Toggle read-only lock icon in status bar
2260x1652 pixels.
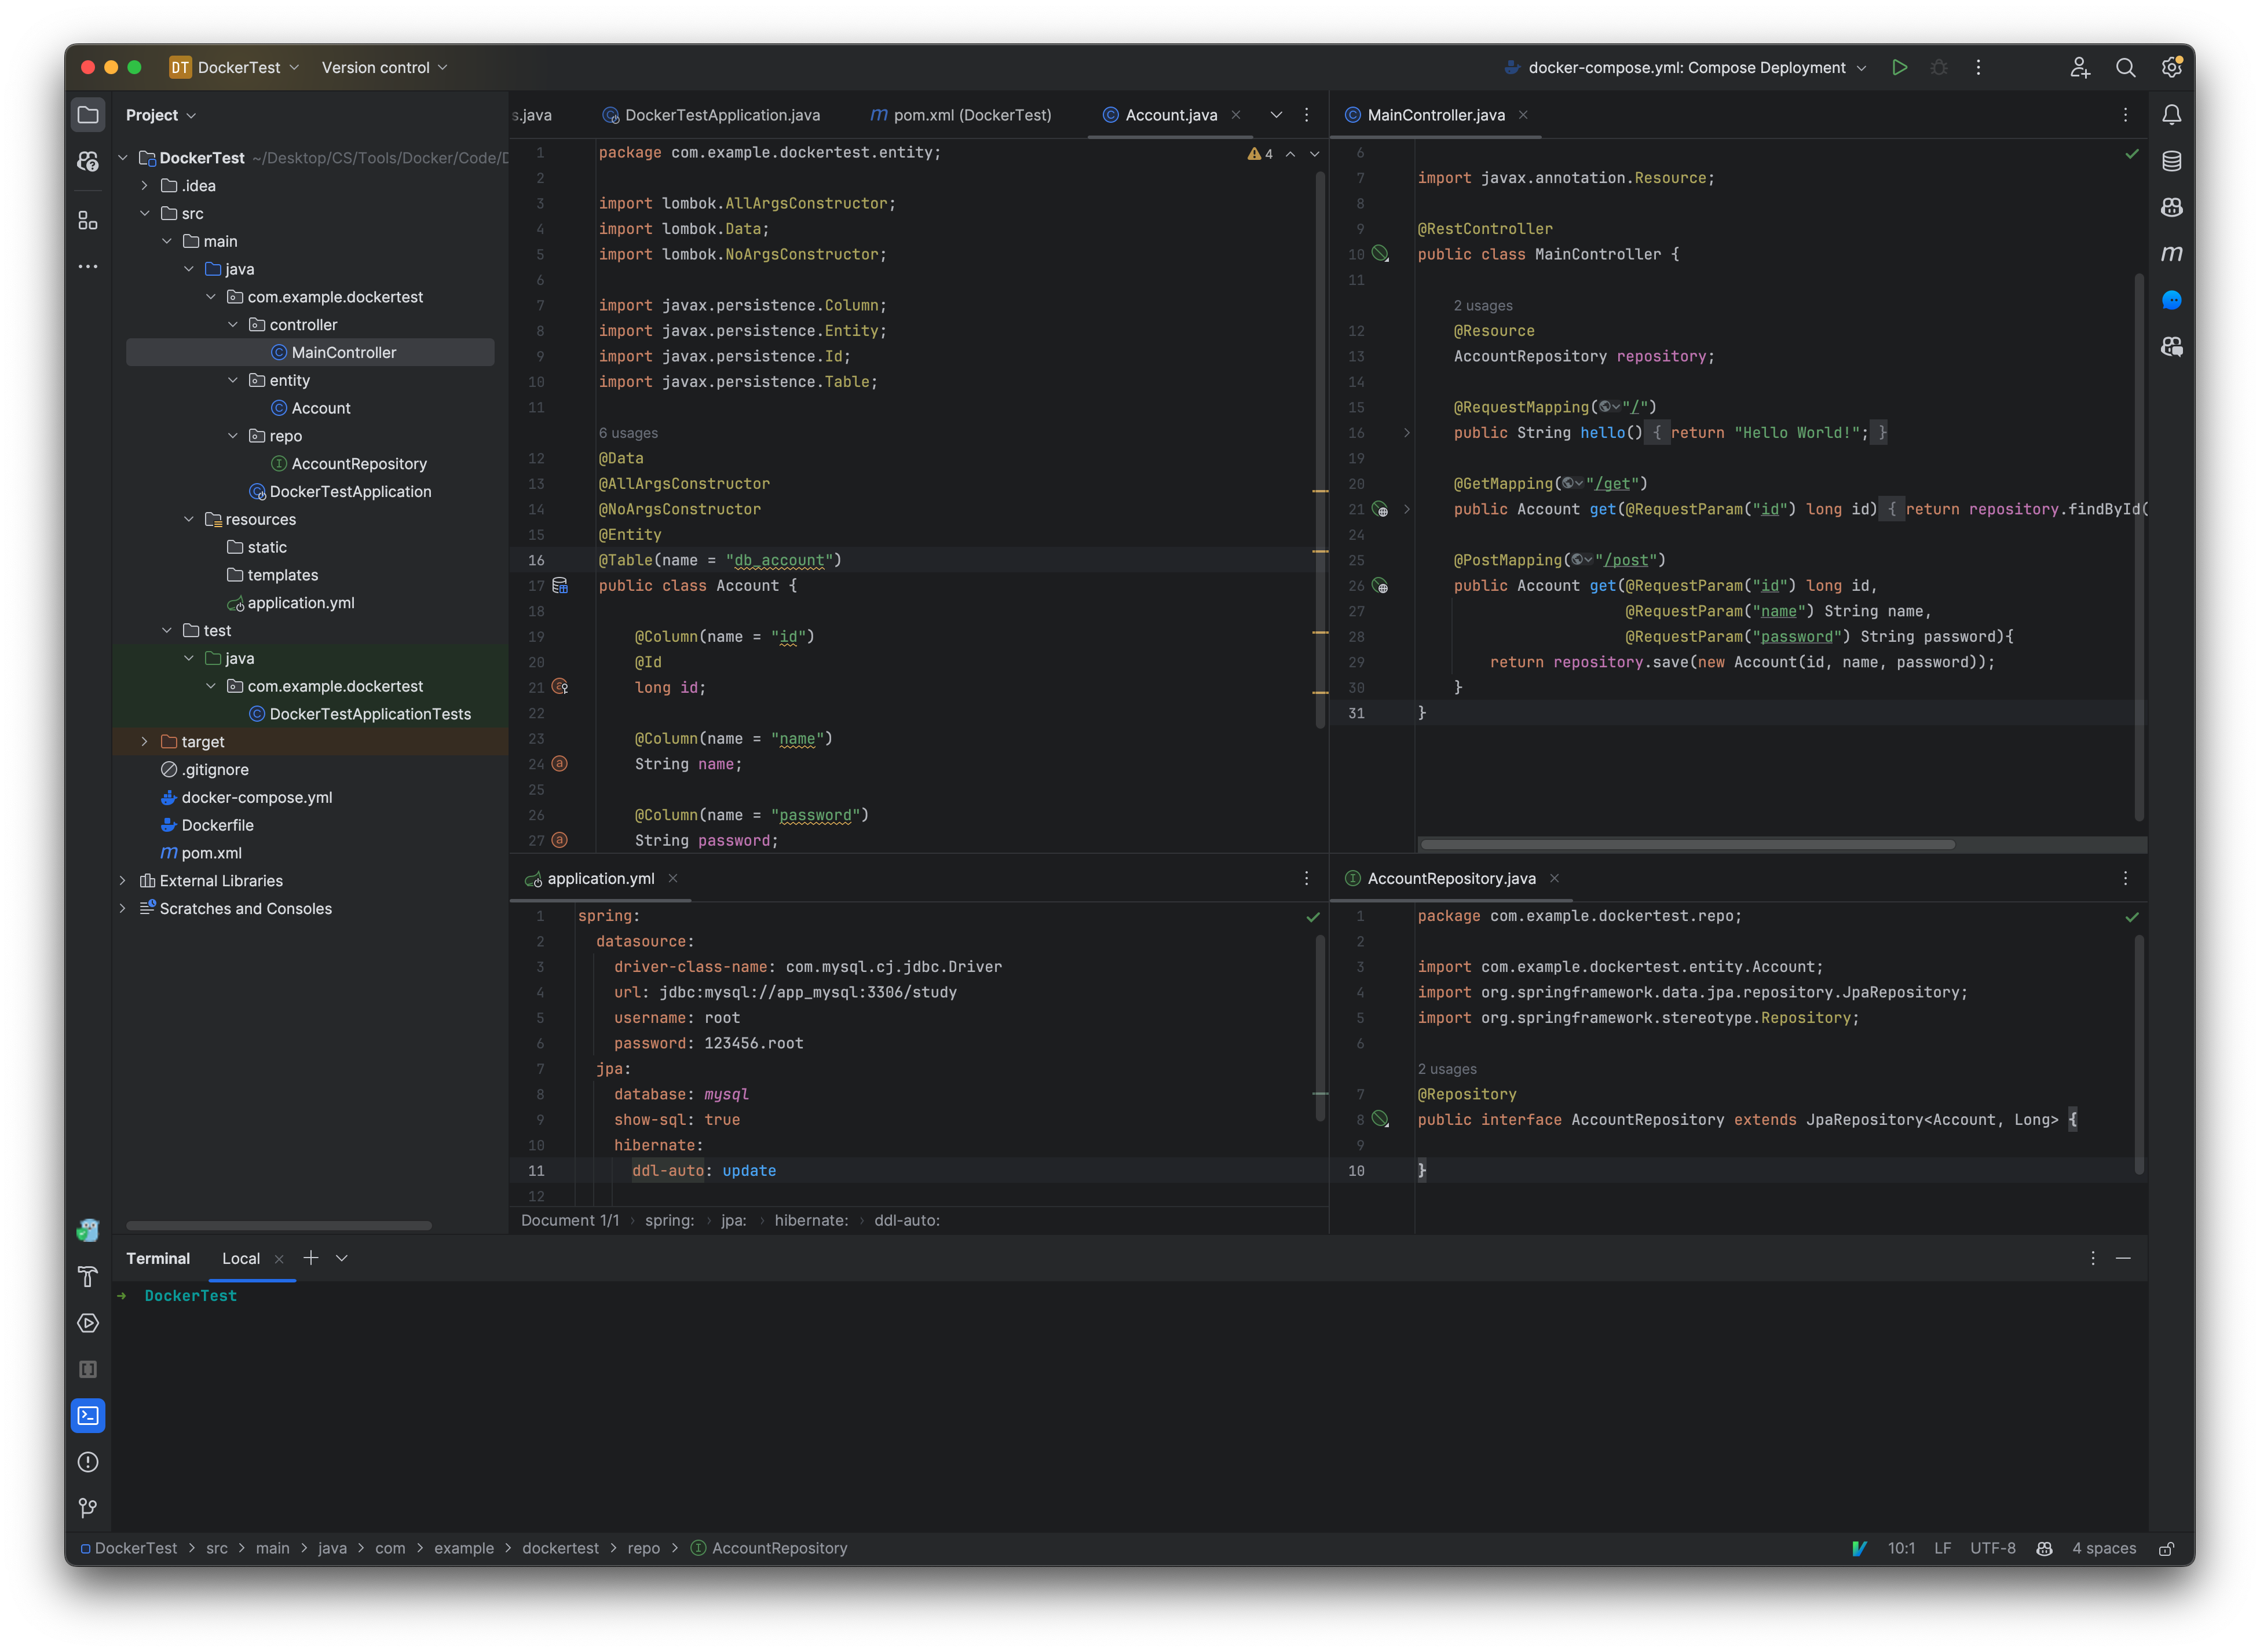coord(2166,1548)
